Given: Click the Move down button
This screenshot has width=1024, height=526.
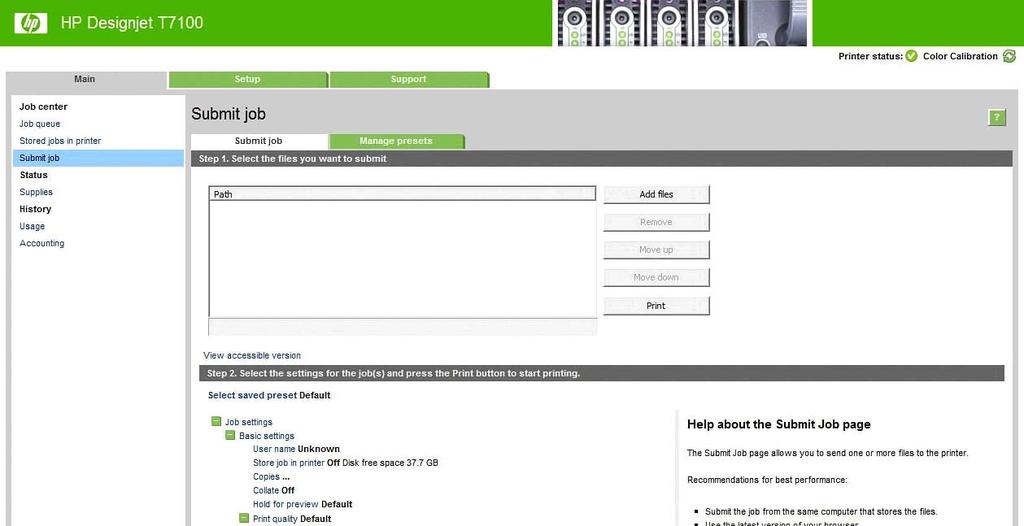Looking at the screenshot, I should tap(656, 277).
